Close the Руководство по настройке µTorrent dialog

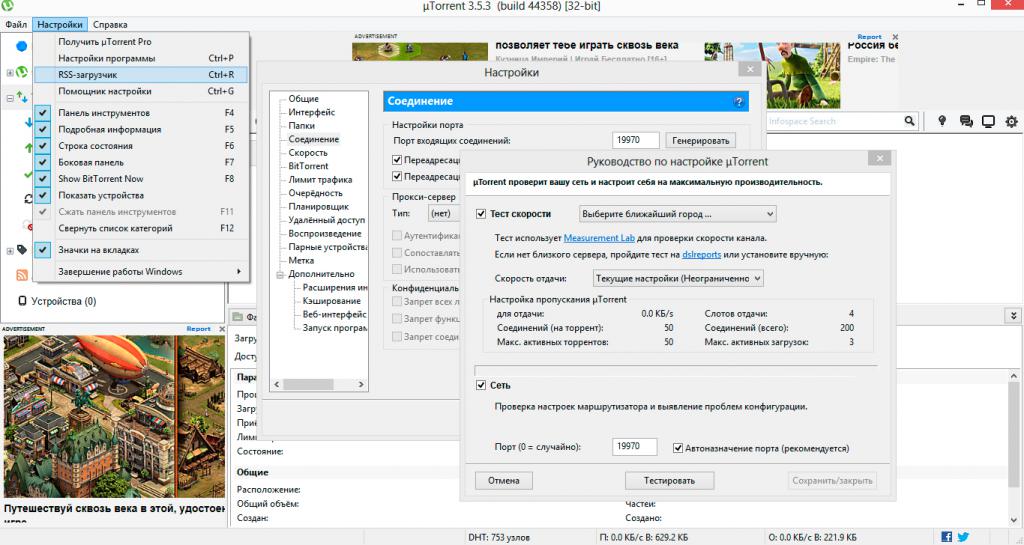(880, 158)
